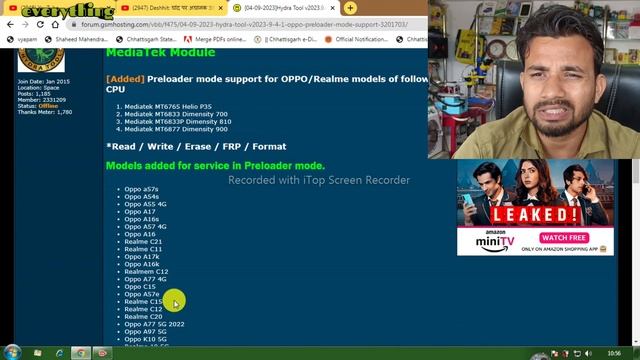This screenshot has width=640, height=360.
Task: Click the Offline status text
Action: (48, 106)
